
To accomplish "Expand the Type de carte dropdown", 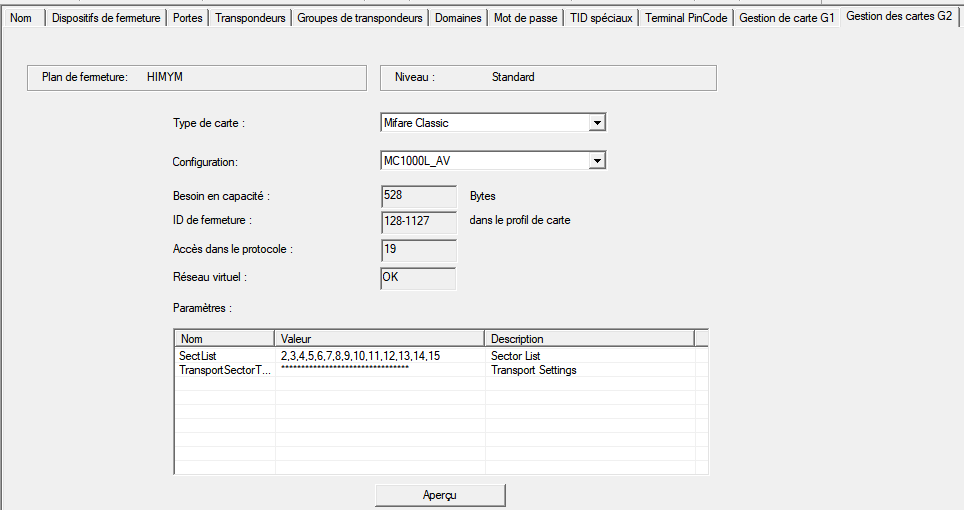I will click(596, 123).
